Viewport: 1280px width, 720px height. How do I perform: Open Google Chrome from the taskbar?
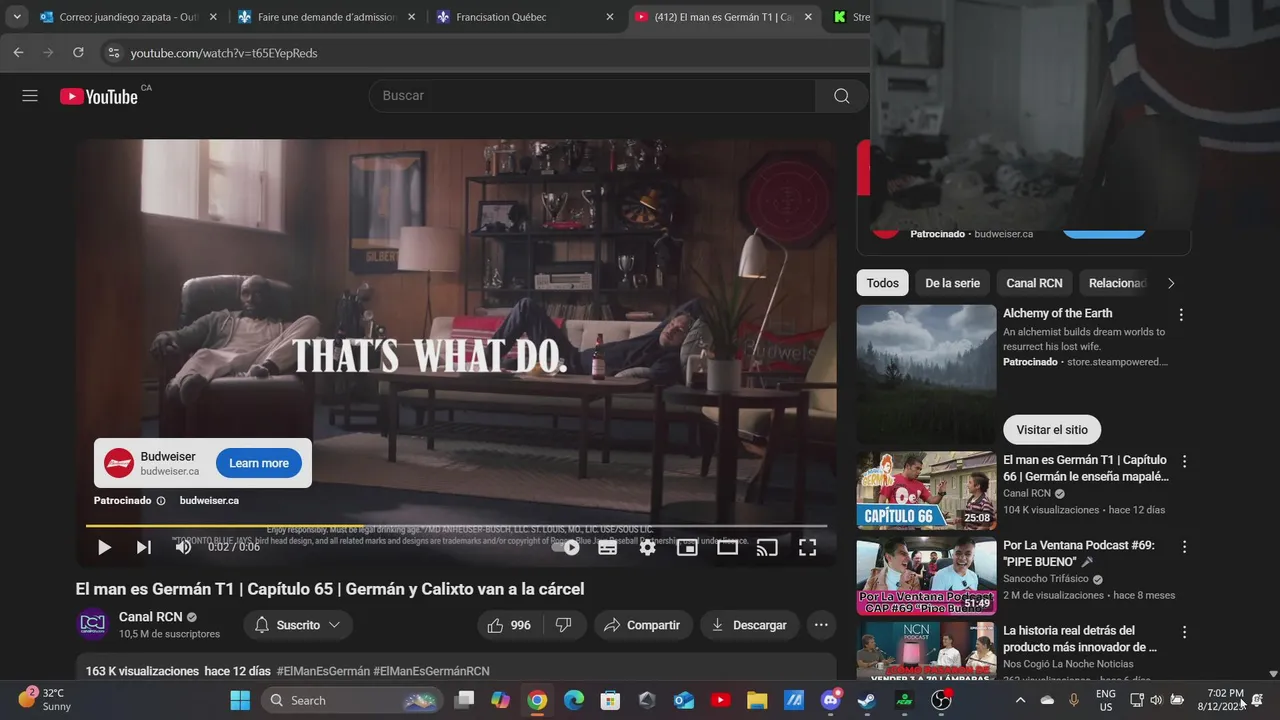pos(537,700)
